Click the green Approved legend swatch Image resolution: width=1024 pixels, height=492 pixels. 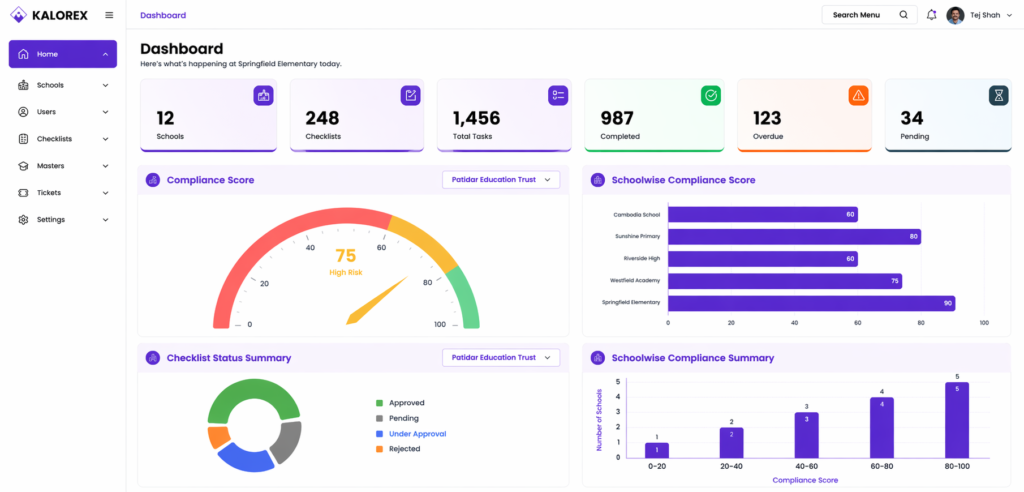tap(379, 403)
